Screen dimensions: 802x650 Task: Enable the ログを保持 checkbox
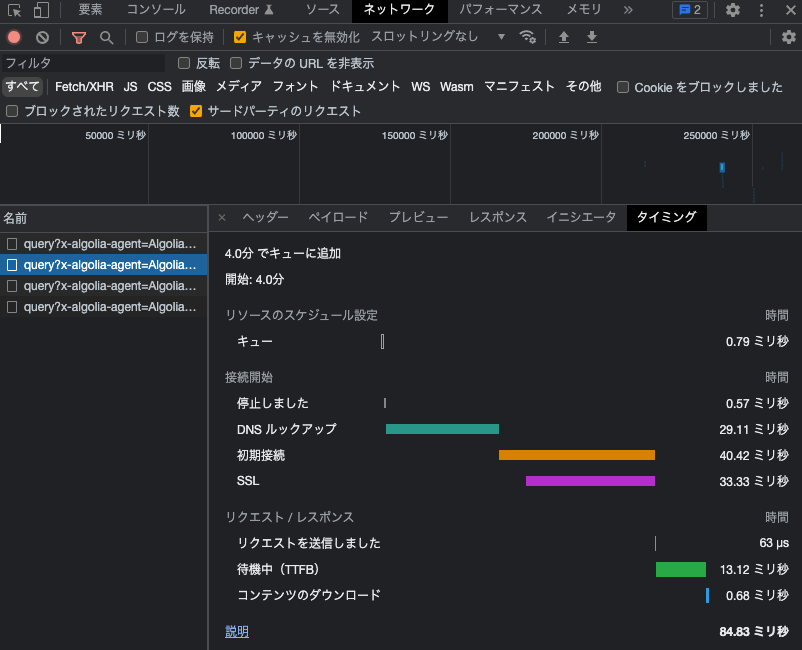point(142,37)
